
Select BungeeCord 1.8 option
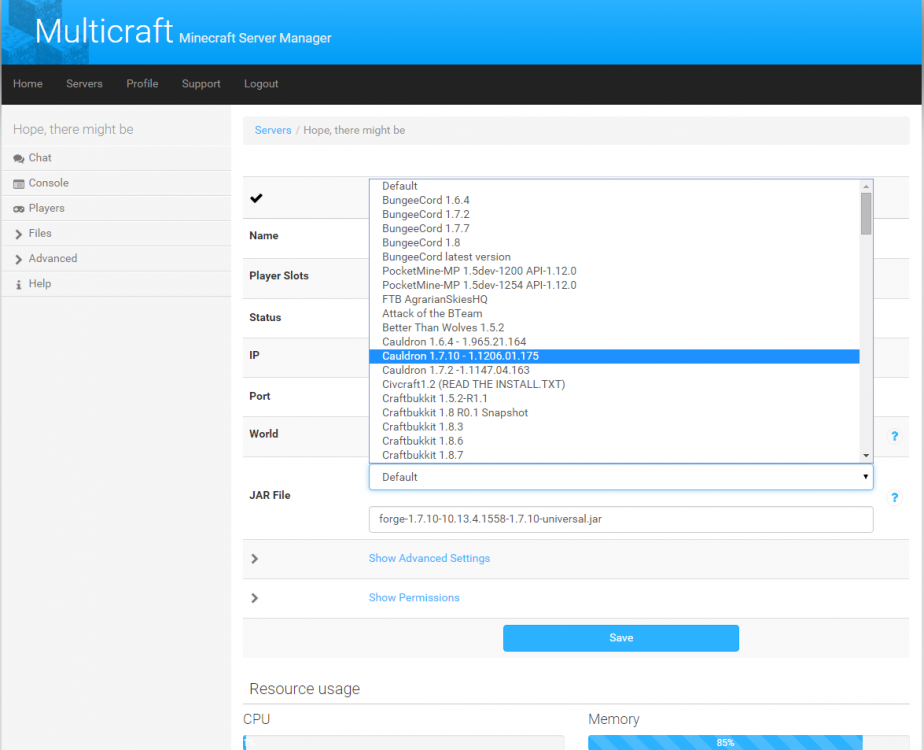(614, 243)
